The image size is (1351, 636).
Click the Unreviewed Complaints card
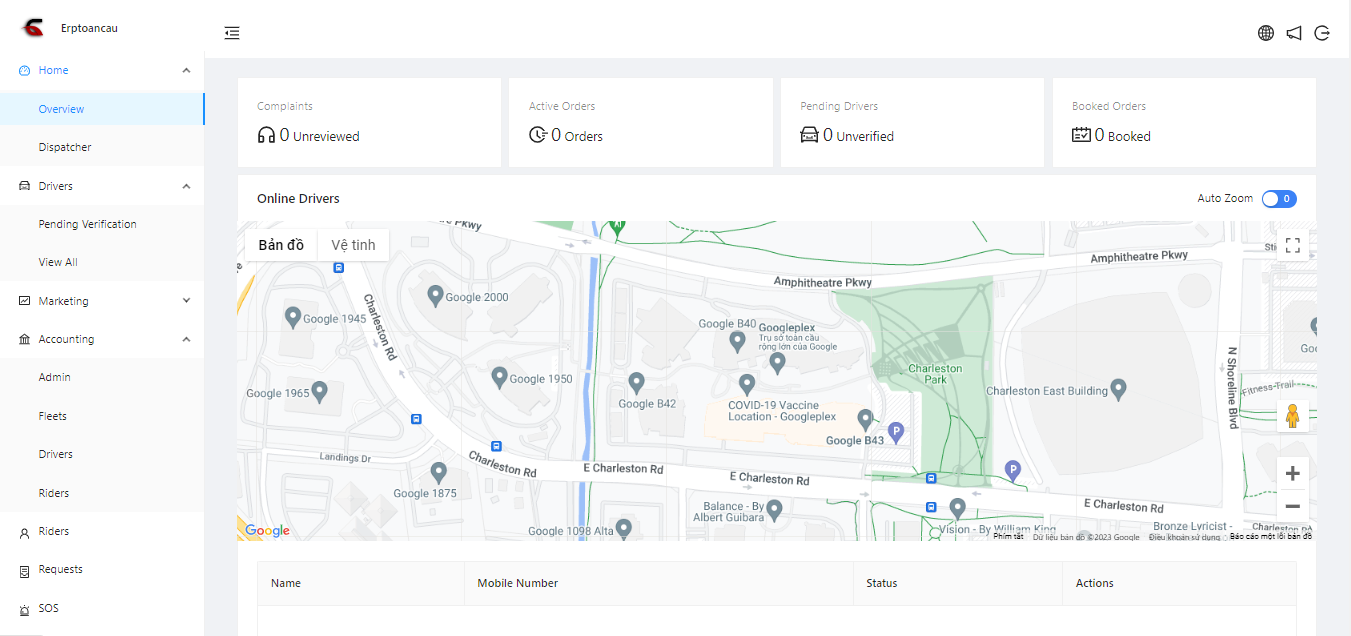[368, 123]
